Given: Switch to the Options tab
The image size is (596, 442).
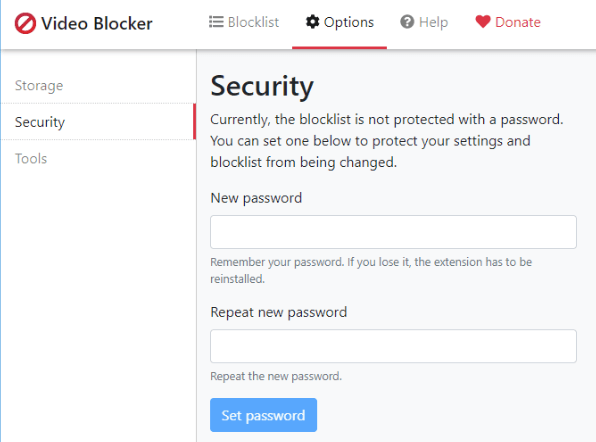Looking at the screenshot, I should pos(339,22).
